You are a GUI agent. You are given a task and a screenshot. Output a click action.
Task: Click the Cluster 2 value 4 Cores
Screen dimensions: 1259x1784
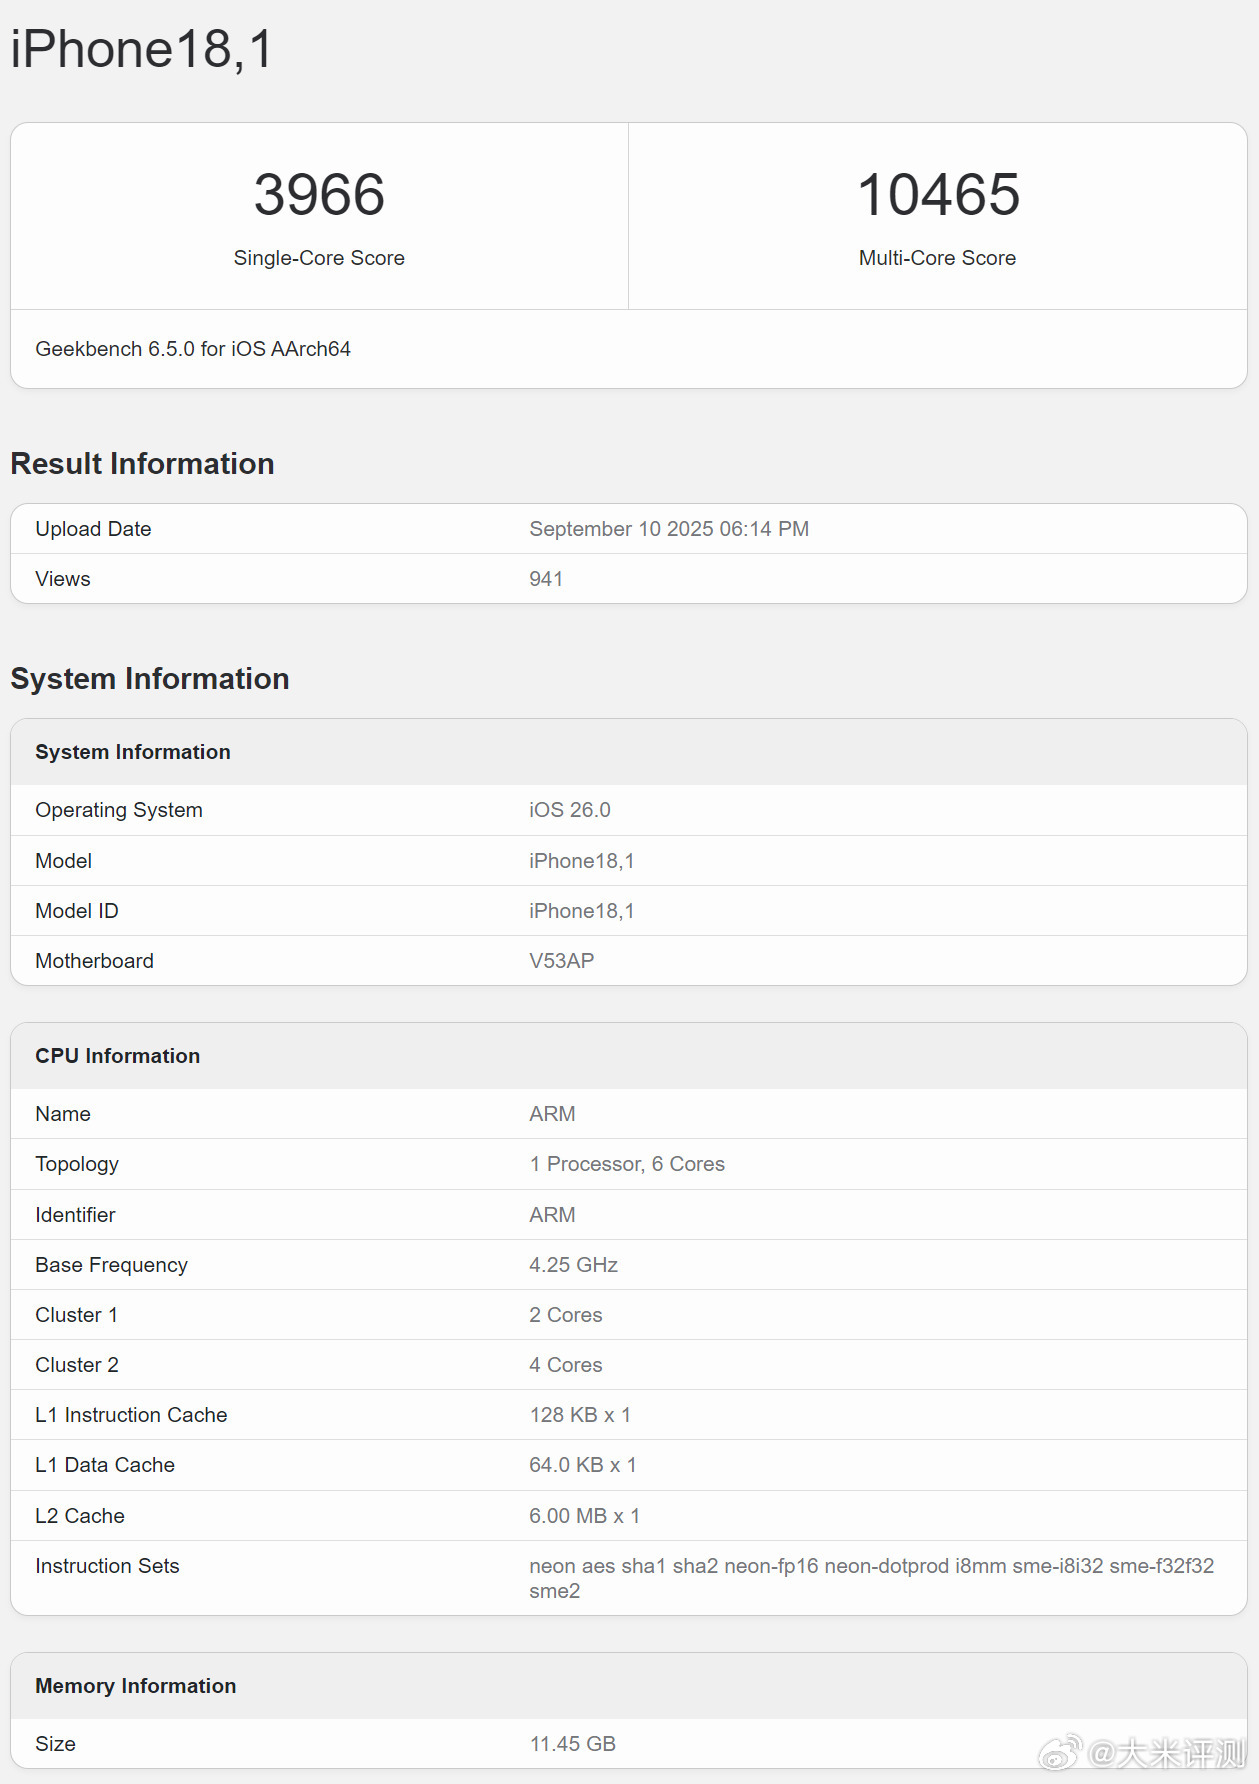566,1365
